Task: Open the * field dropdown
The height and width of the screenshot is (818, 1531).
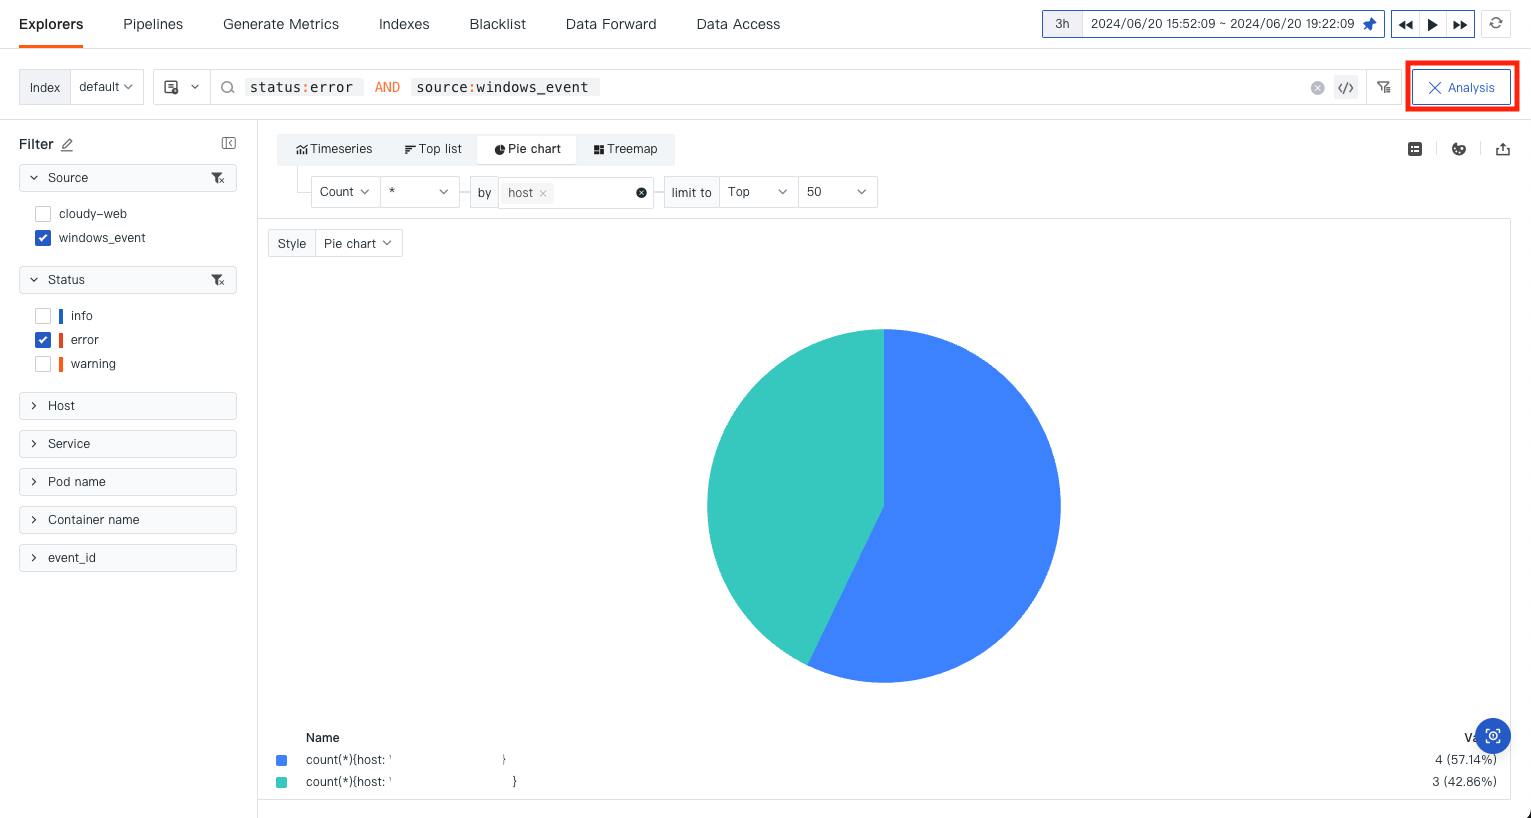Action: pyautogui.click(x=419, y=192)
